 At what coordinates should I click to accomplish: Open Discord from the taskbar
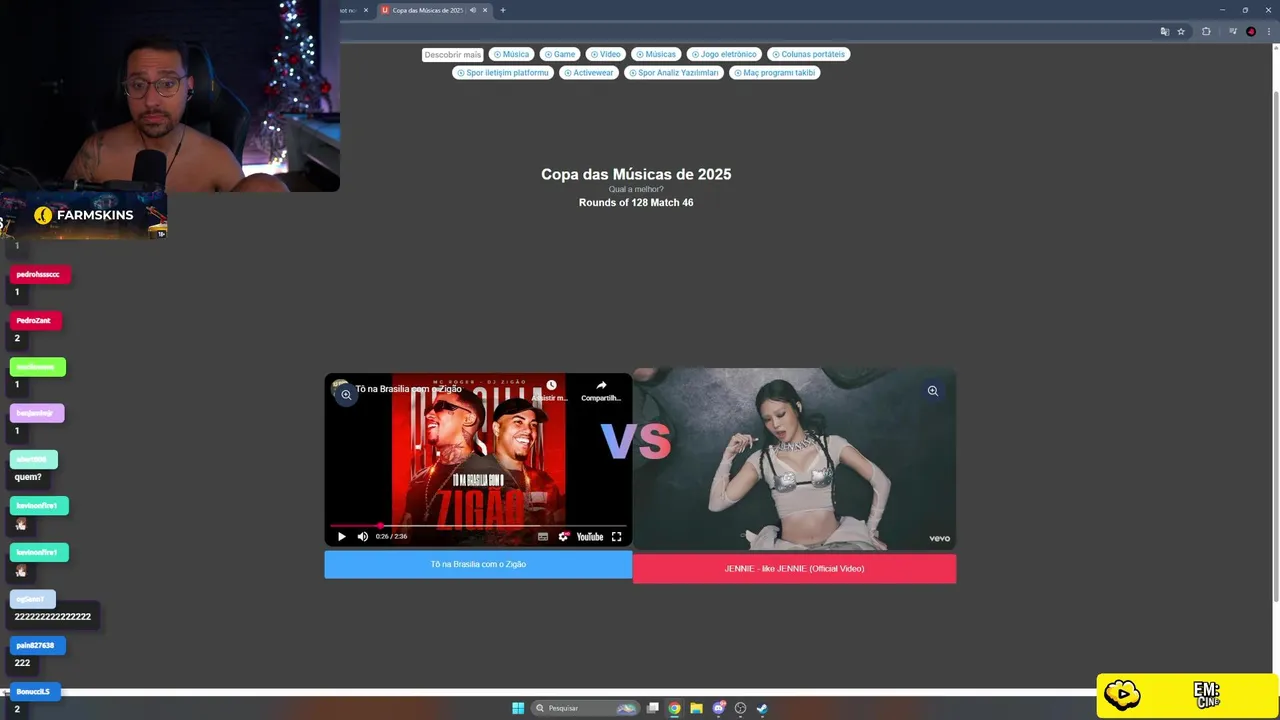pyautogui.click(x=718, y=708)
